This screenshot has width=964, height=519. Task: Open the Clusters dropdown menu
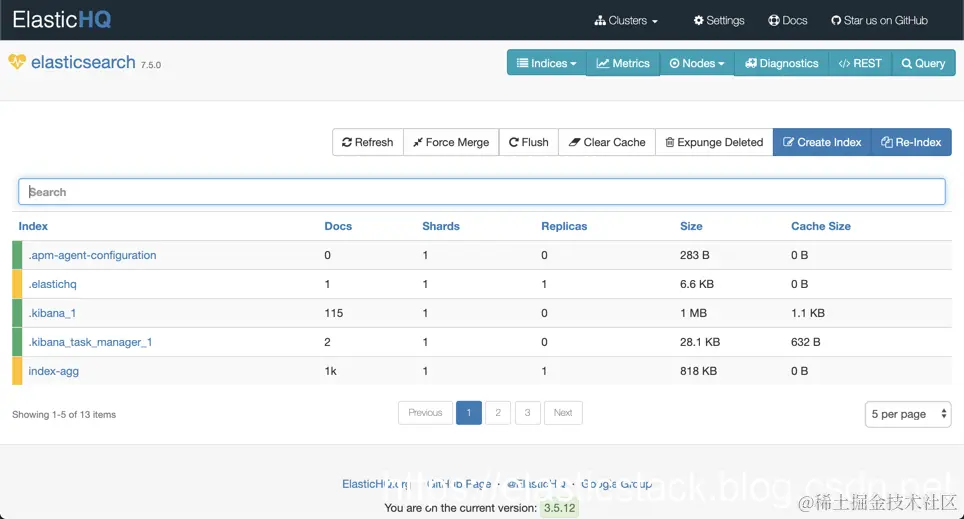pyautogui.click(x=626, y=20)
